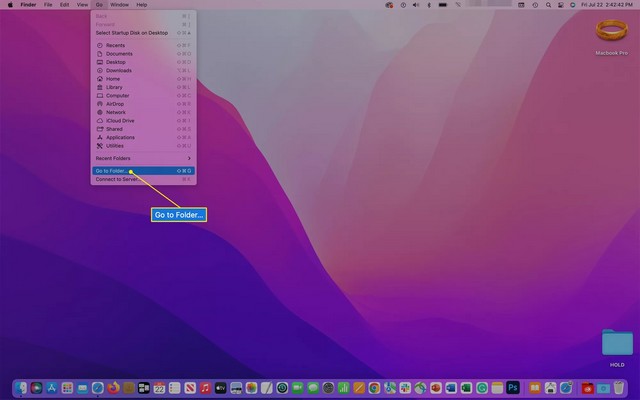
Task: Open Google Chrome from the Dock
Action: pos(373,387)
